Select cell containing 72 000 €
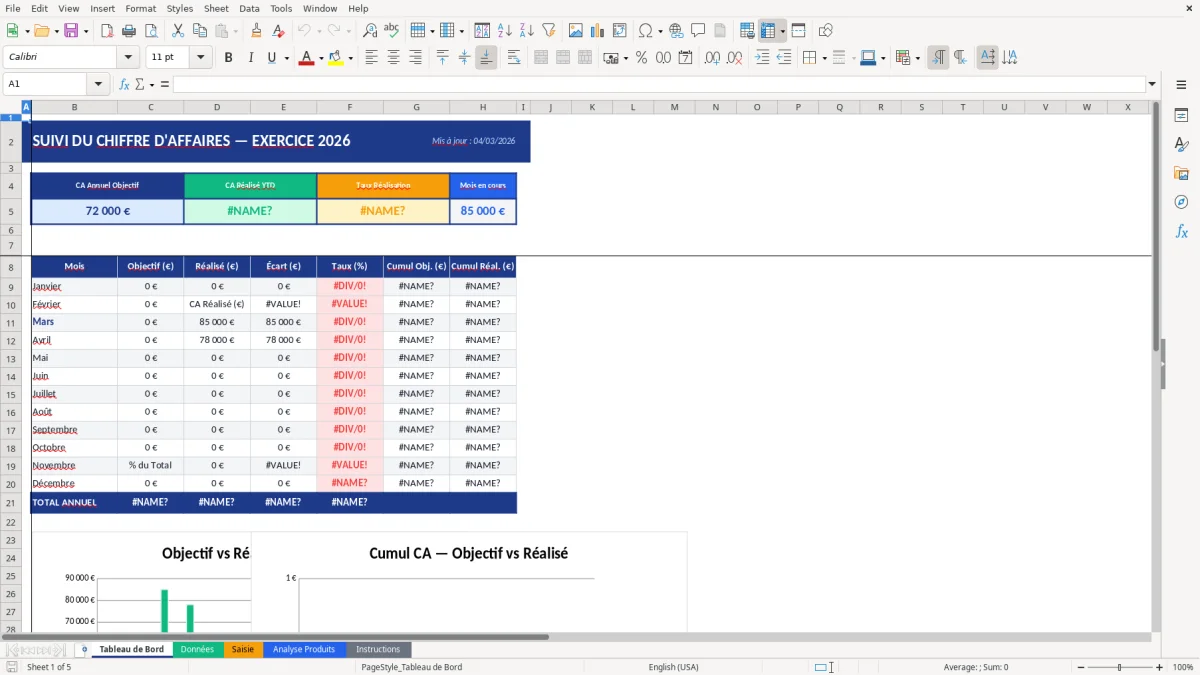This screenshot has height=675, width=1200. pos(108,211)
